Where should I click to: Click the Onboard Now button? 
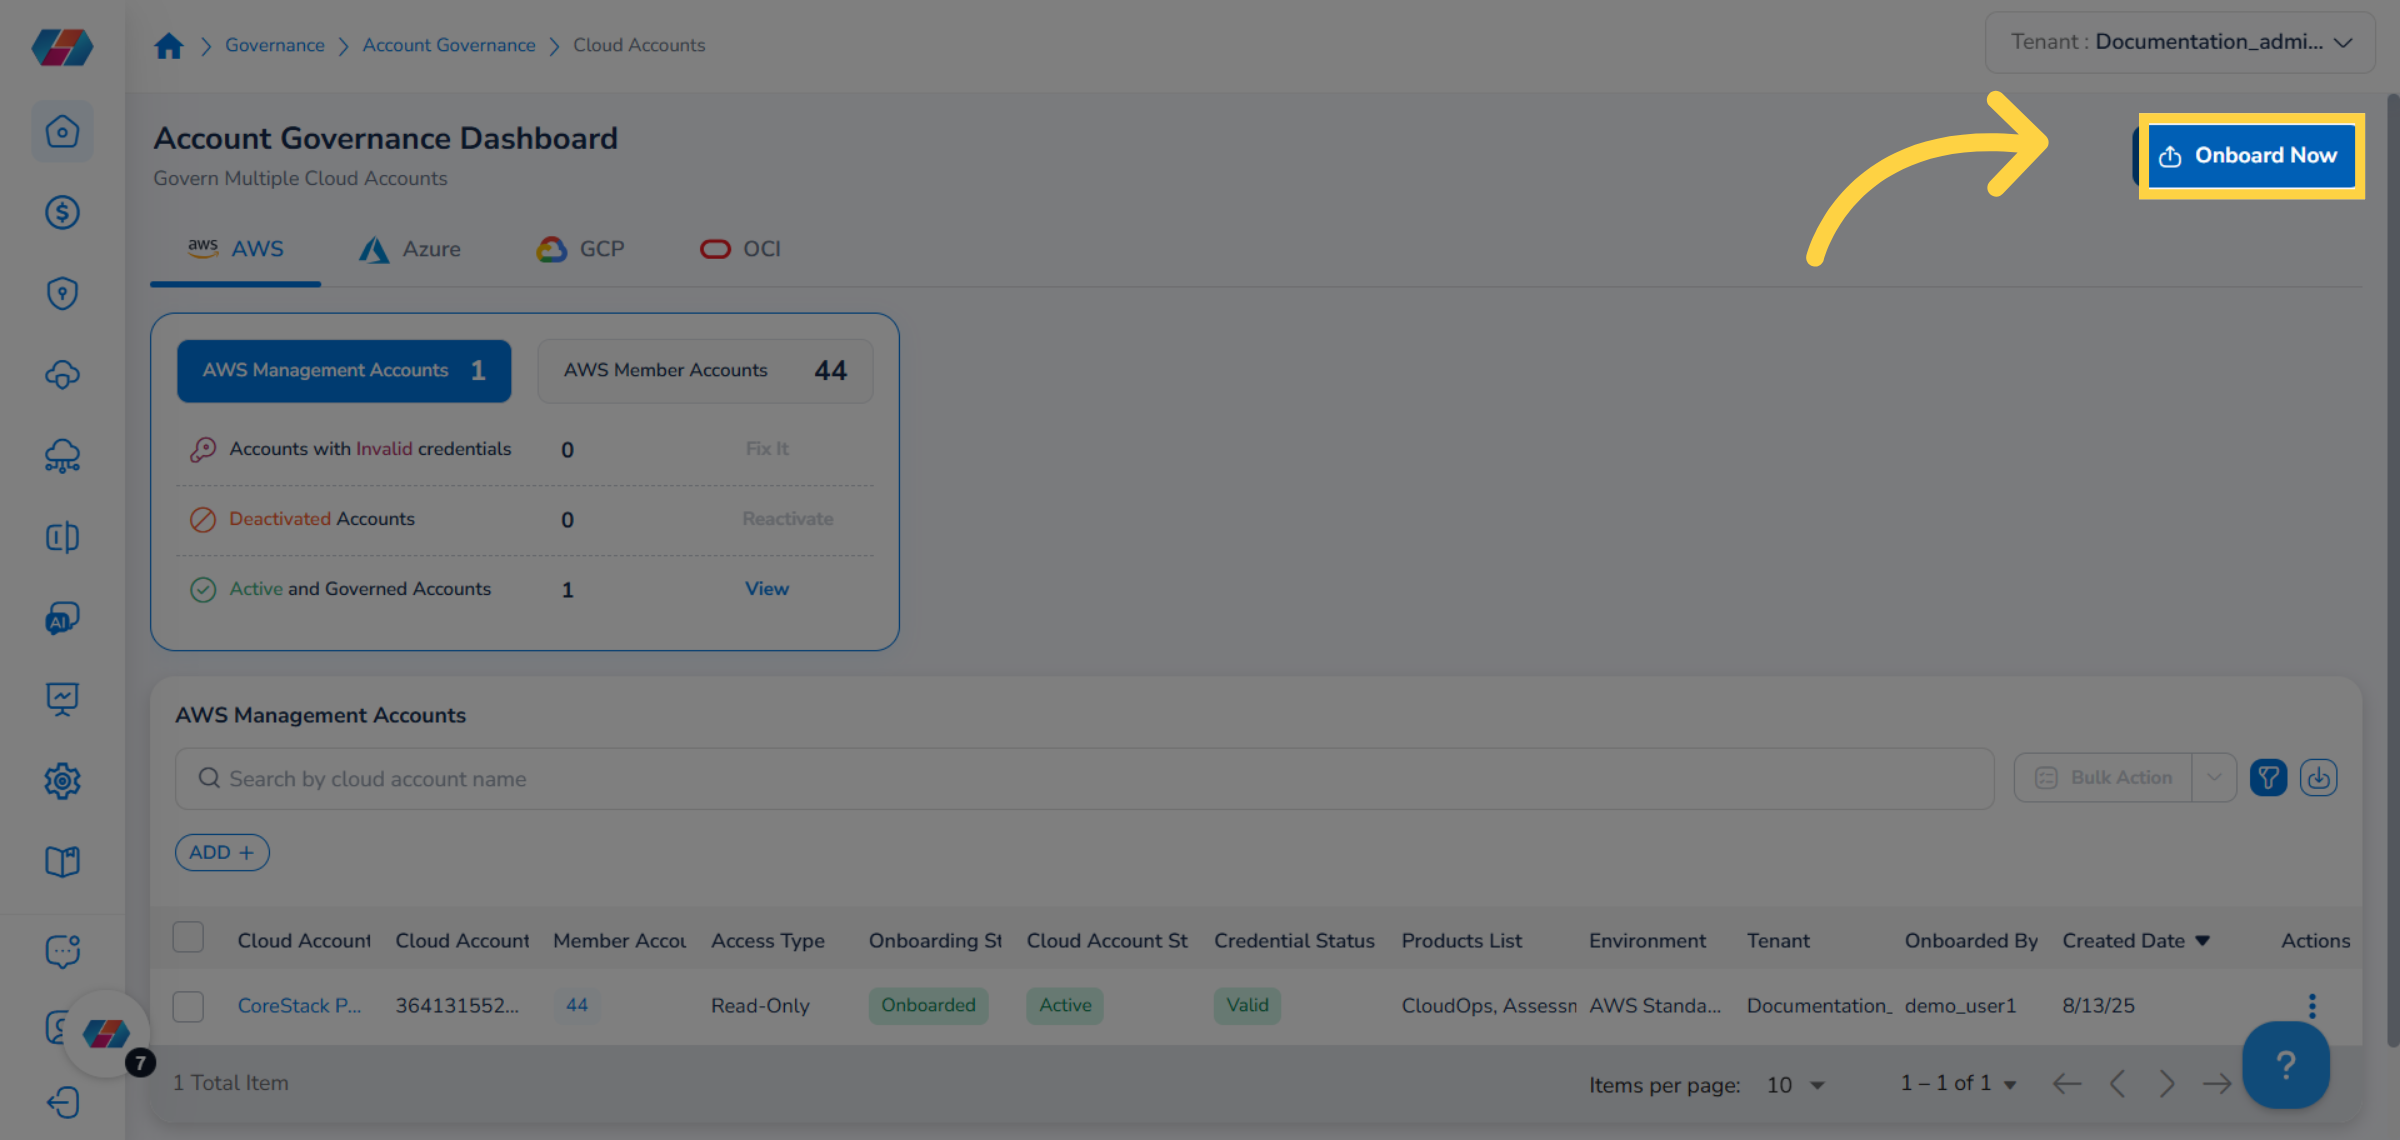click(2251, 156)
